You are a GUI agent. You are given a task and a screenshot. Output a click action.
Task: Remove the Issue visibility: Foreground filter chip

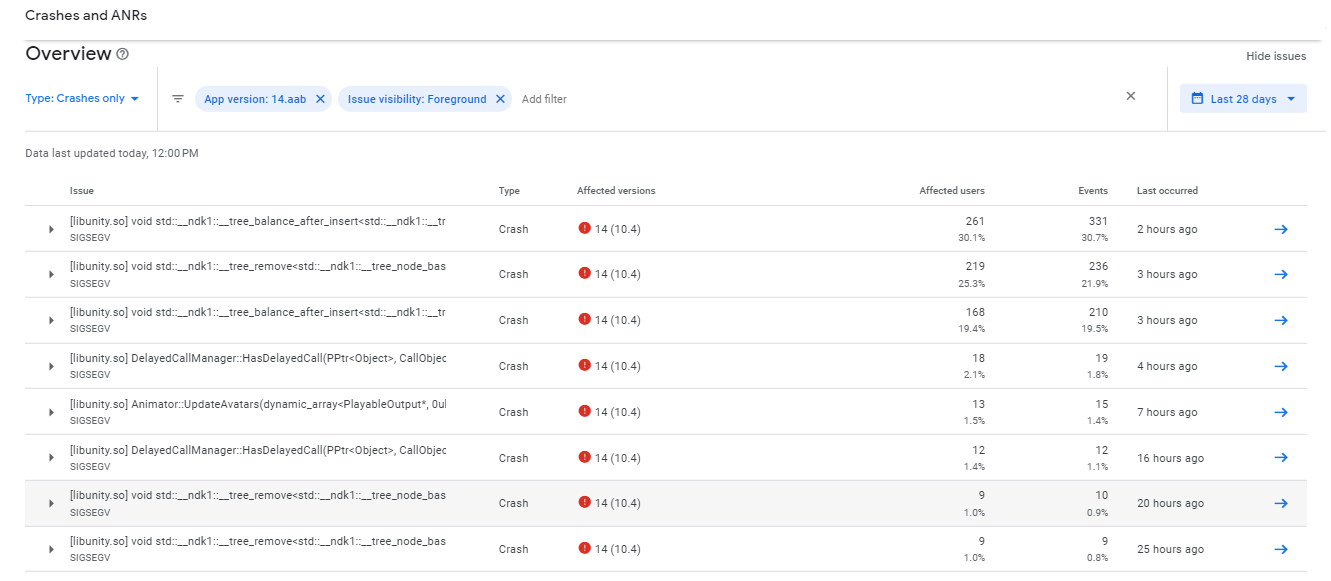tap(500, 98)
